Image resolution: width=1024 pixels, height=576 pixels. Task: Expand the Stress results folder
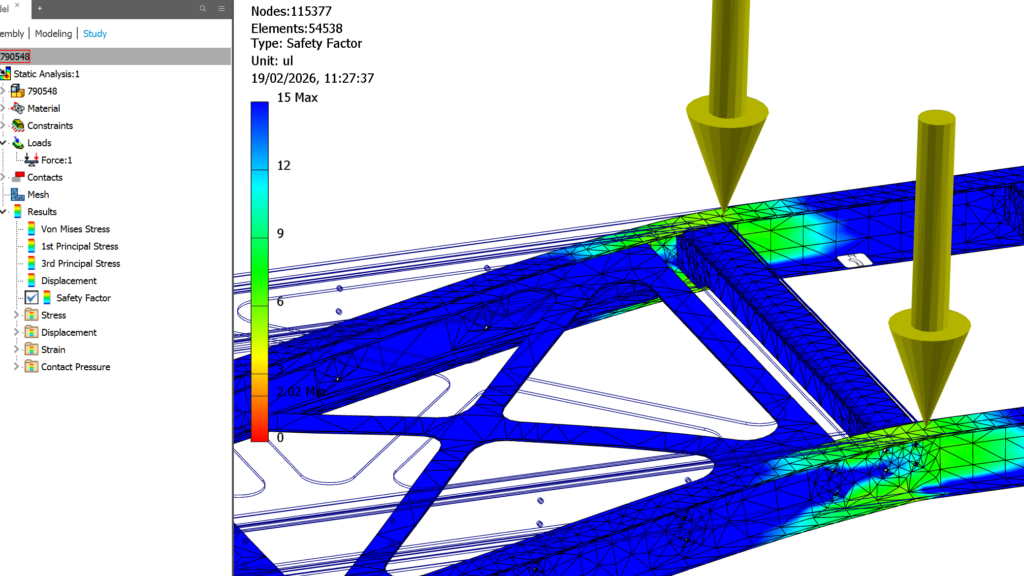pyautogui.click(x=16, y=315)
